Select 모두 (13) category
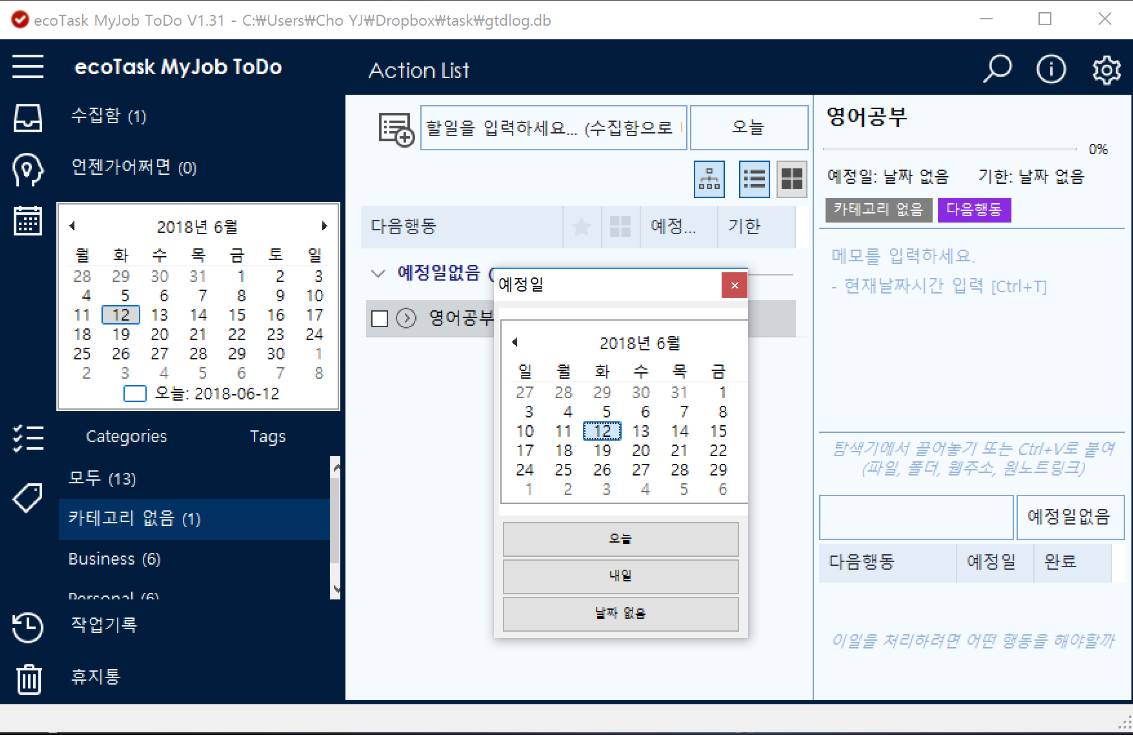1133x735 pixels. 194,478
